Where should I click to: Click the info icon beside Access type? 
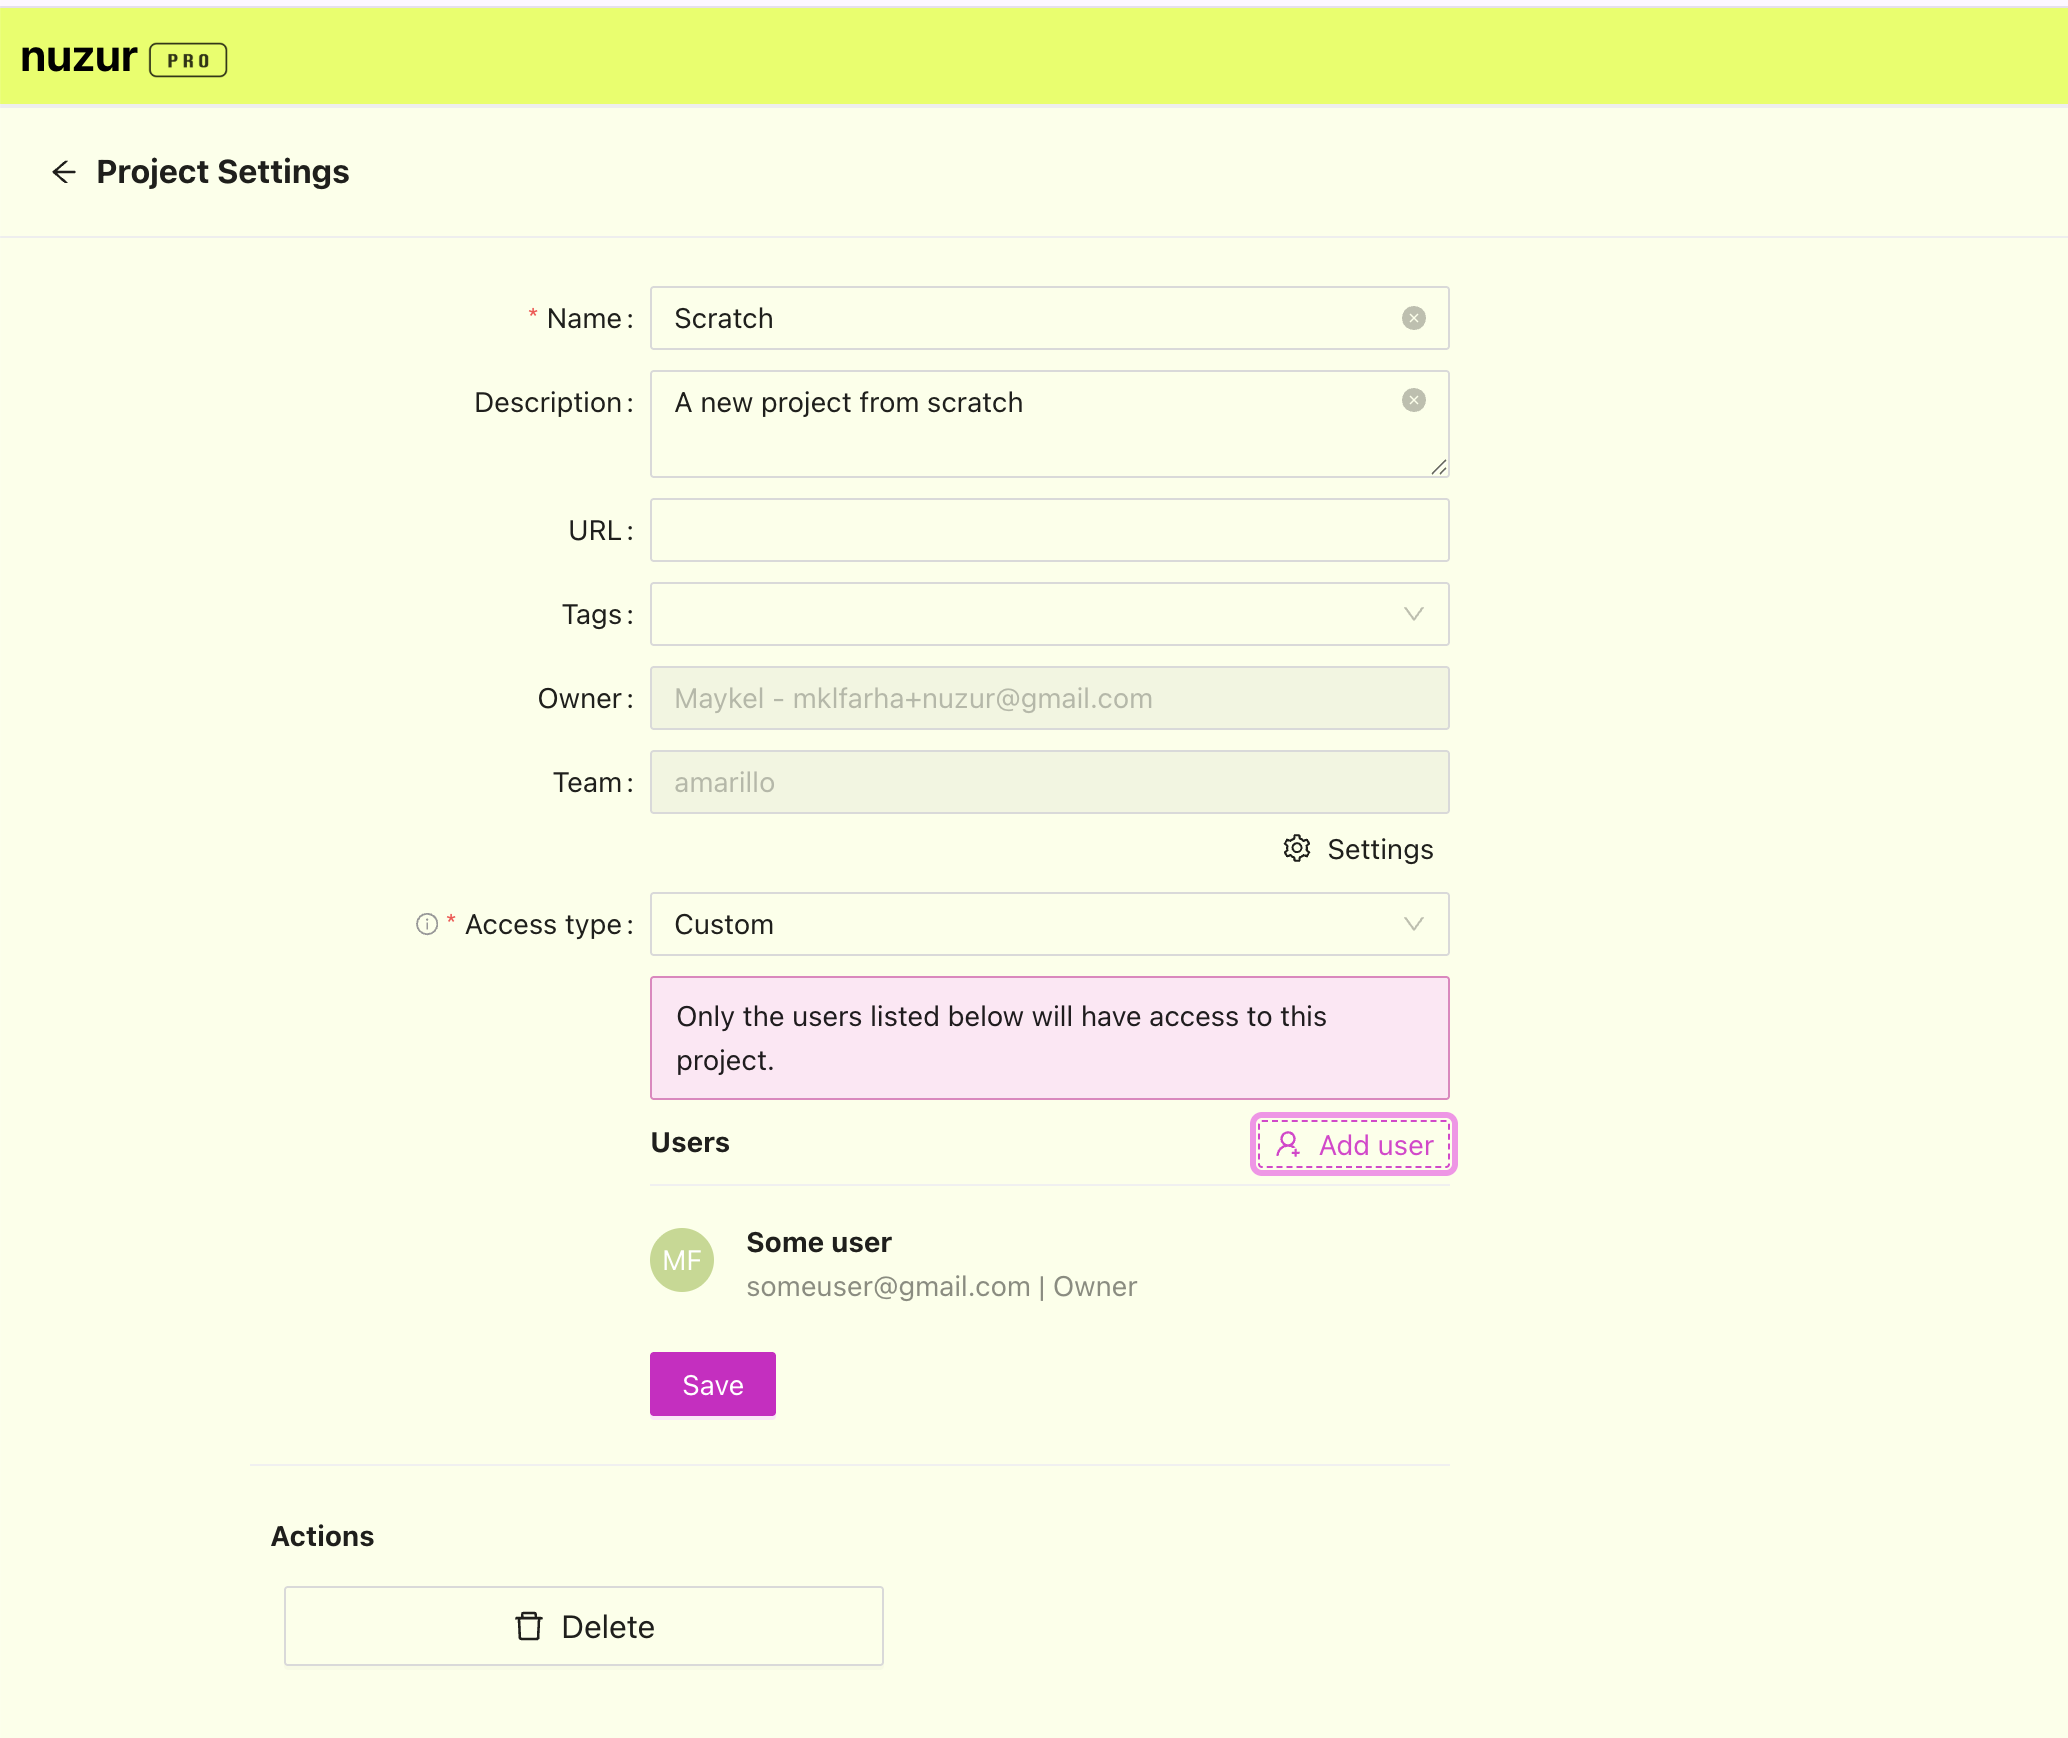click(x=426, y=925)
